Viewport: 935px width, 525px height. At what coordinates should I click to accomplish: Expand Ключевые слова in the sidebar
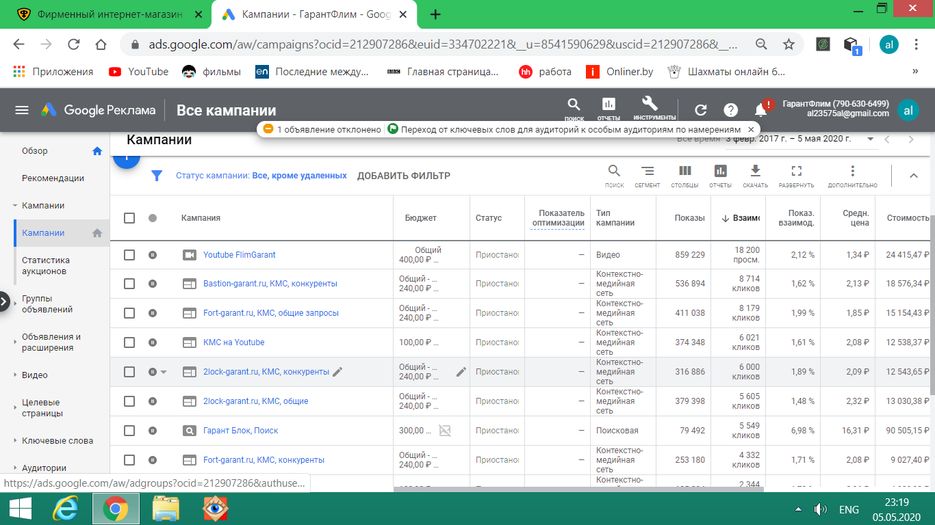(x=14, y=440)
